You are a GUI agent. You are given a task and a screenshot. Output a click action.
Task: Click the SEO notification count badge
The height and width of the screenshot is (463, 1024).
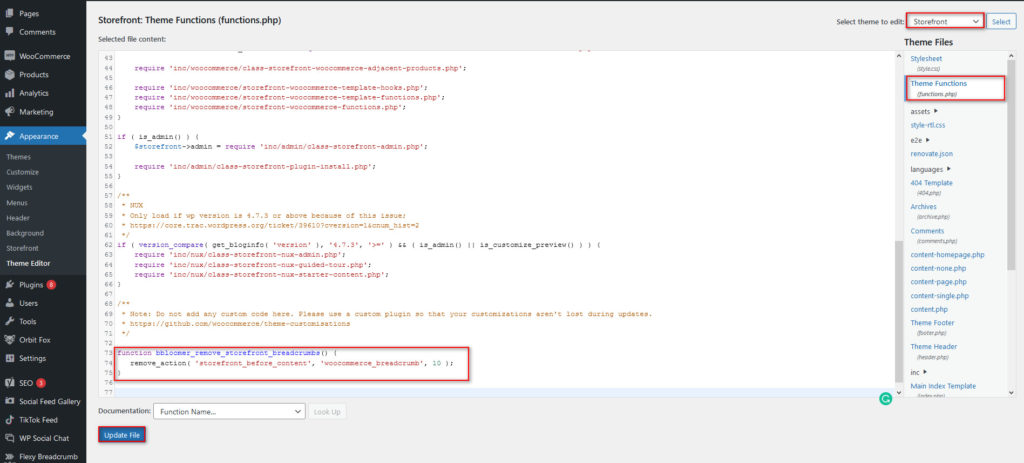[40, 383]
